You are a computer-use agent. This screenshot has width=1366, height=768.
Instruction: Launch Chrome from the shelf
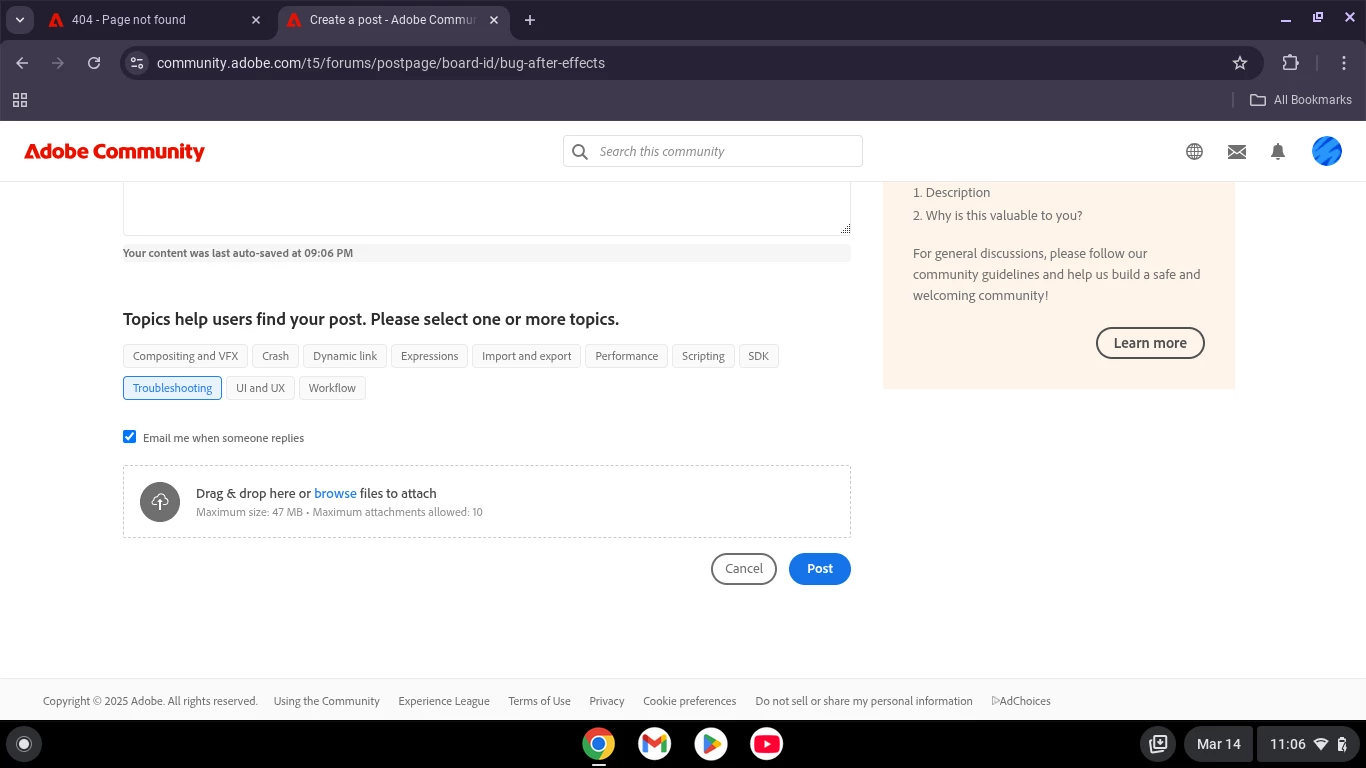point(599,744)
